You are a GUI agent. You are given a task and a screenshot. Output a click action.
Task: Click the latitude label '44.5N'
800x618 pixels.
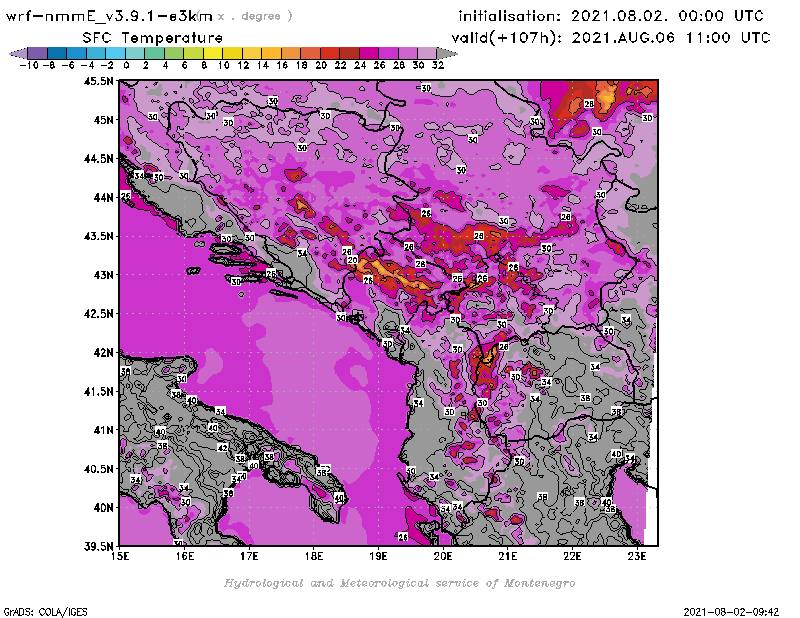click(x=98, y=159)
